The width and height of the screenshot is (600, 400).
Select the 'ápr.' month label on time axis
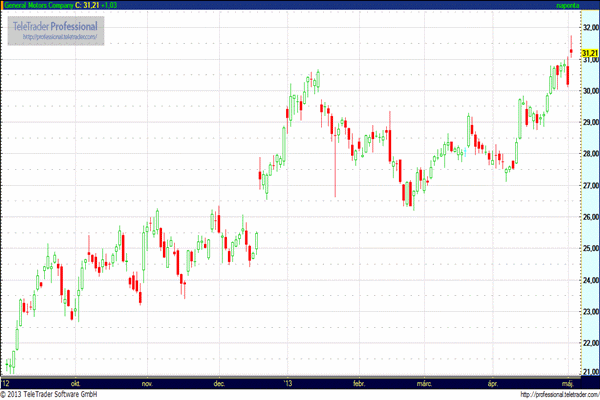492,382
